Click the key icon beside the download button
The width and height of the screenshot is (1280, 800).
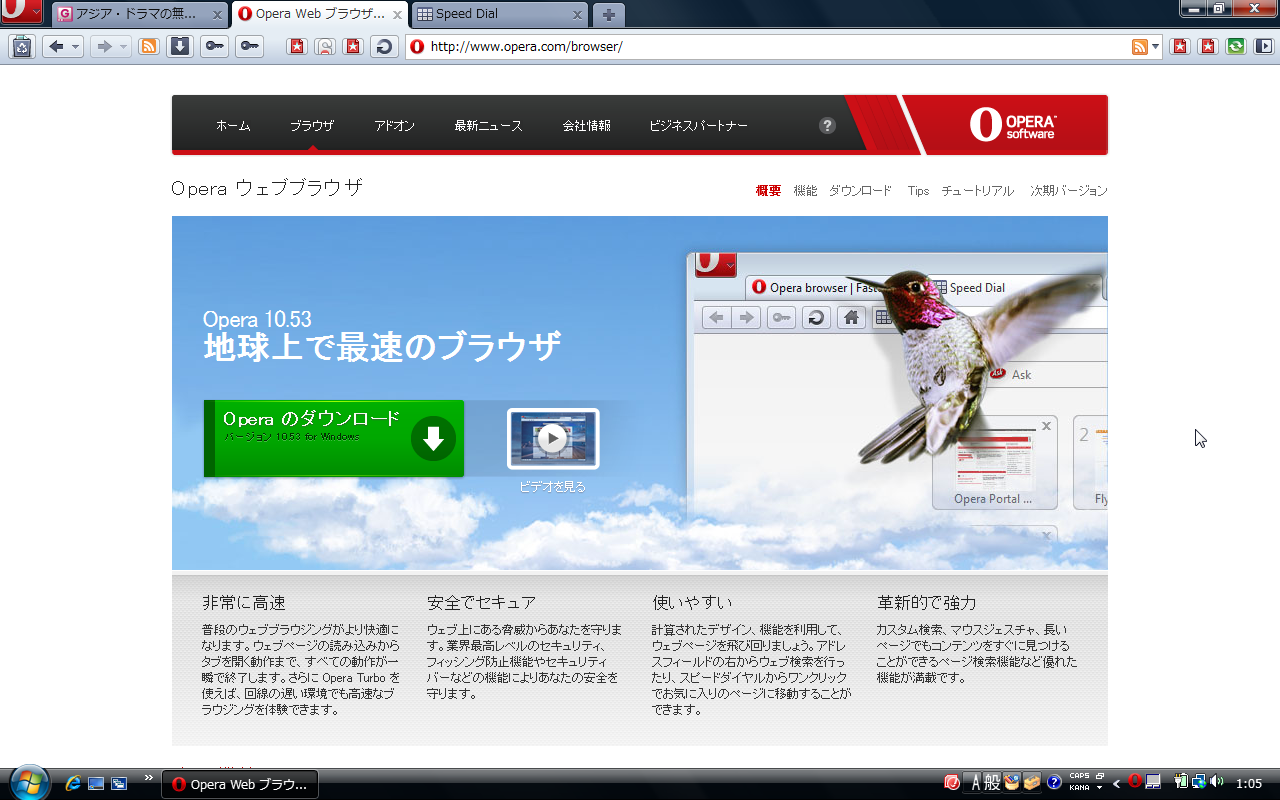[x=214, y=46]
